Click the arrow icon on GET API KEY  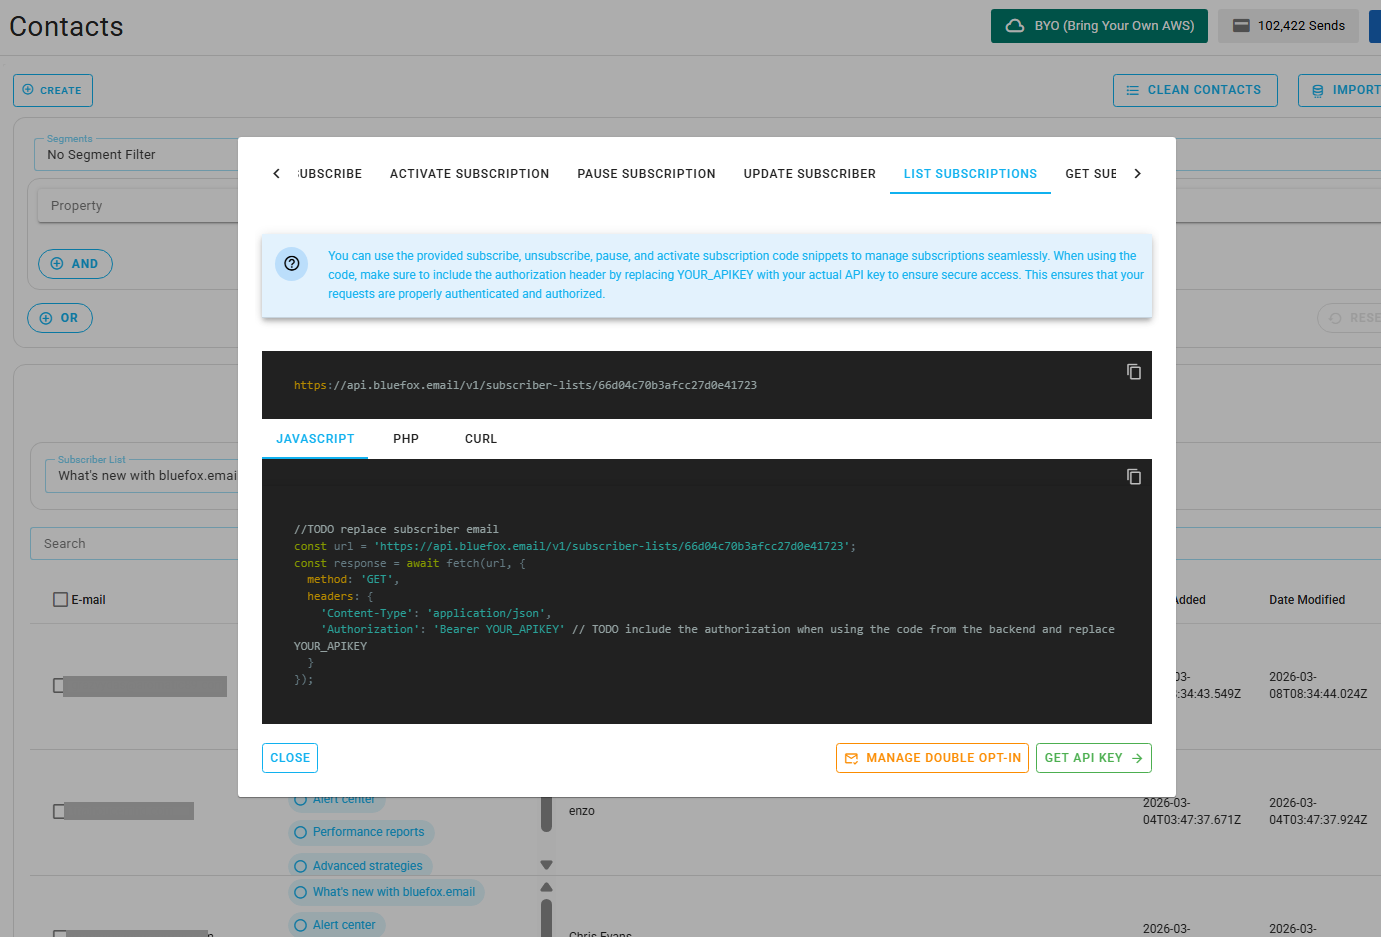(x=1137, y=758)
